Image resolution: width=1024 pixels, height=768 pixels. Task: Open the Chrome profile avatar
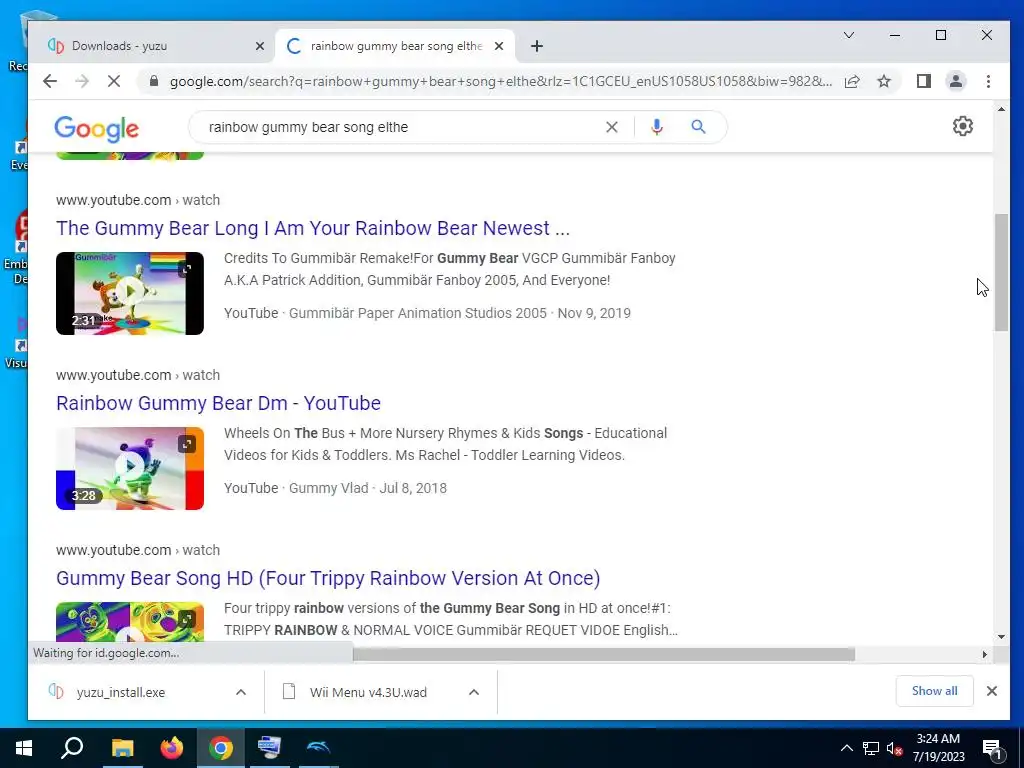click(x=955, y=81)
